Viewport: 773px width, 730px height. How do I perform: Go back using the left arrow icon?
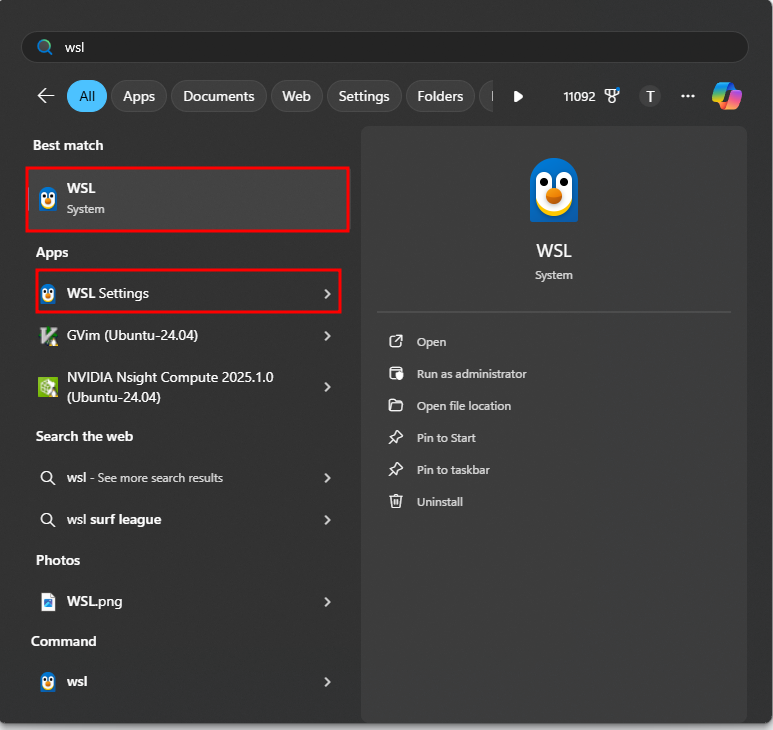pyautogui.click(x=46, y=96)
